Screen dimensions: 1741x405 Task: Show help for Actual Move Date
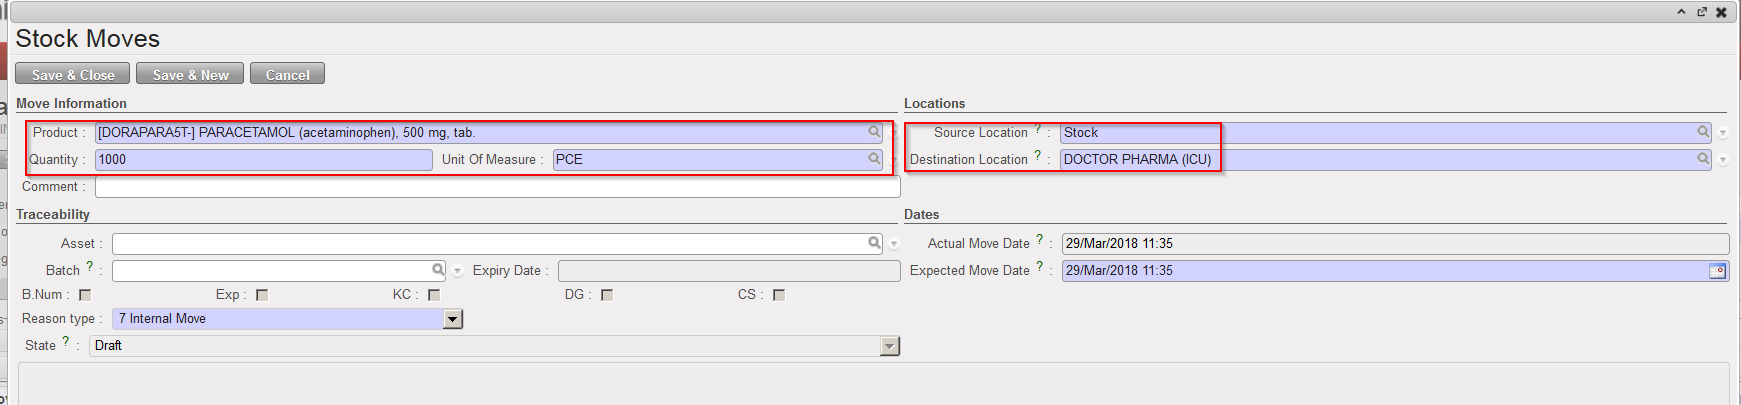tap(1040, 240)
